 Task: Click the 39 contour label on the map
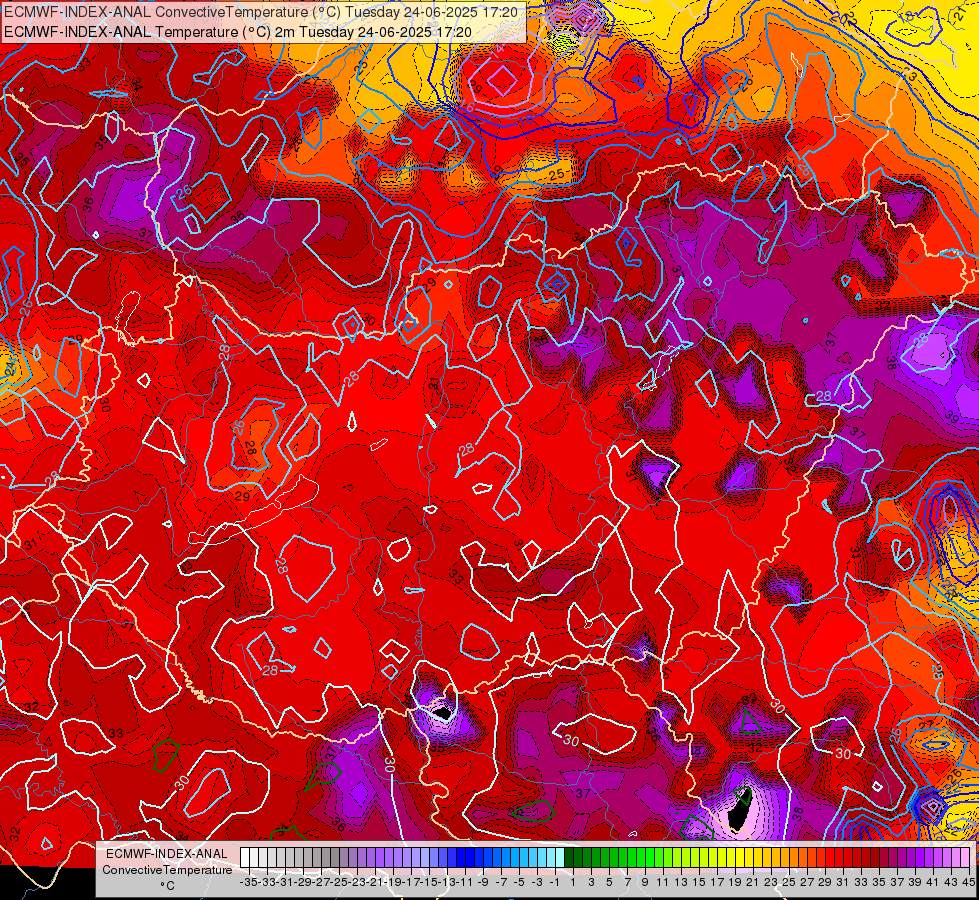(x=952, y=417)
